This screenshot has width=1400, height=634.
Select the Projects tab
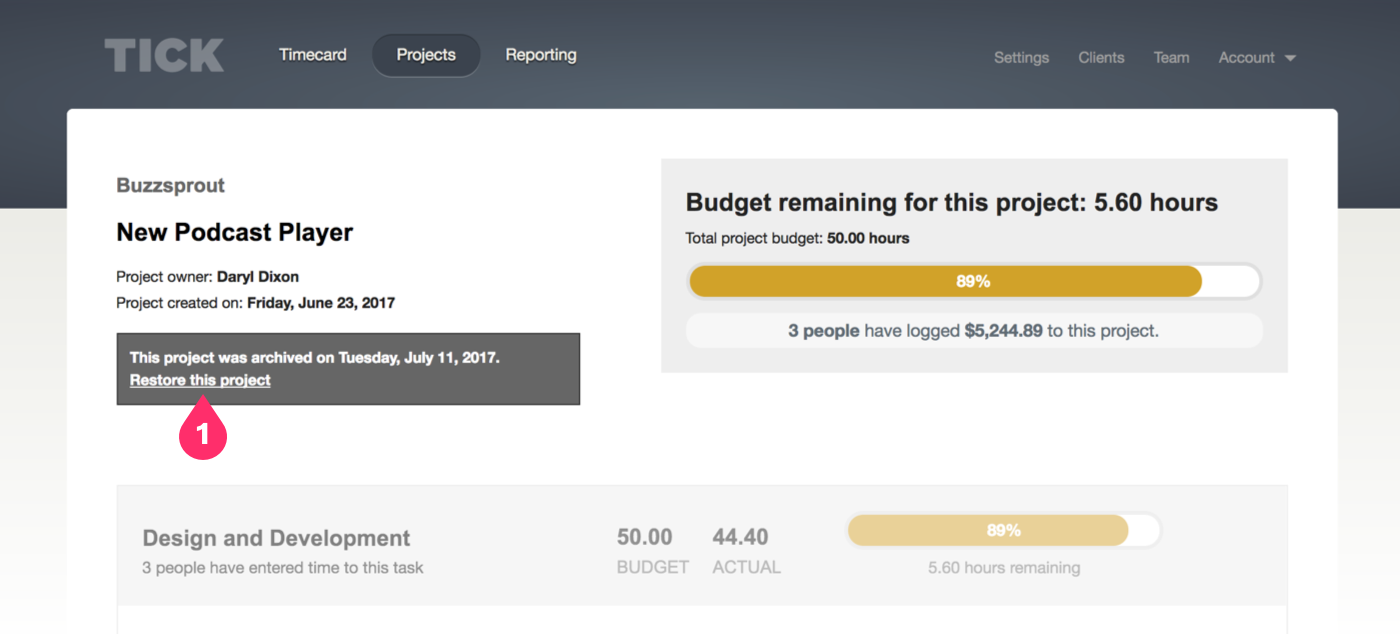coord(426,54)
